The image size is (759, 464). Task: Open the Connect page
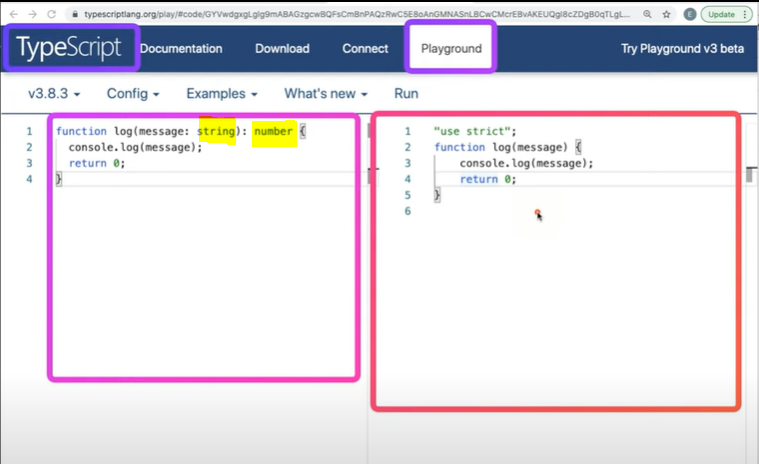pyautogui.click(x=365, y=48)
